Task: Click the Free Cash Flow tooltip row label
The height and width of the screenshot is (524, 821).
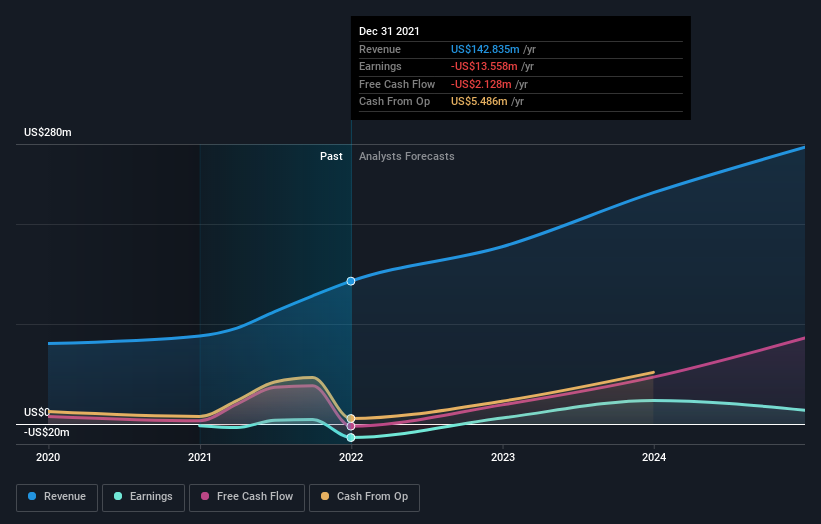Action: pos(397,84)
